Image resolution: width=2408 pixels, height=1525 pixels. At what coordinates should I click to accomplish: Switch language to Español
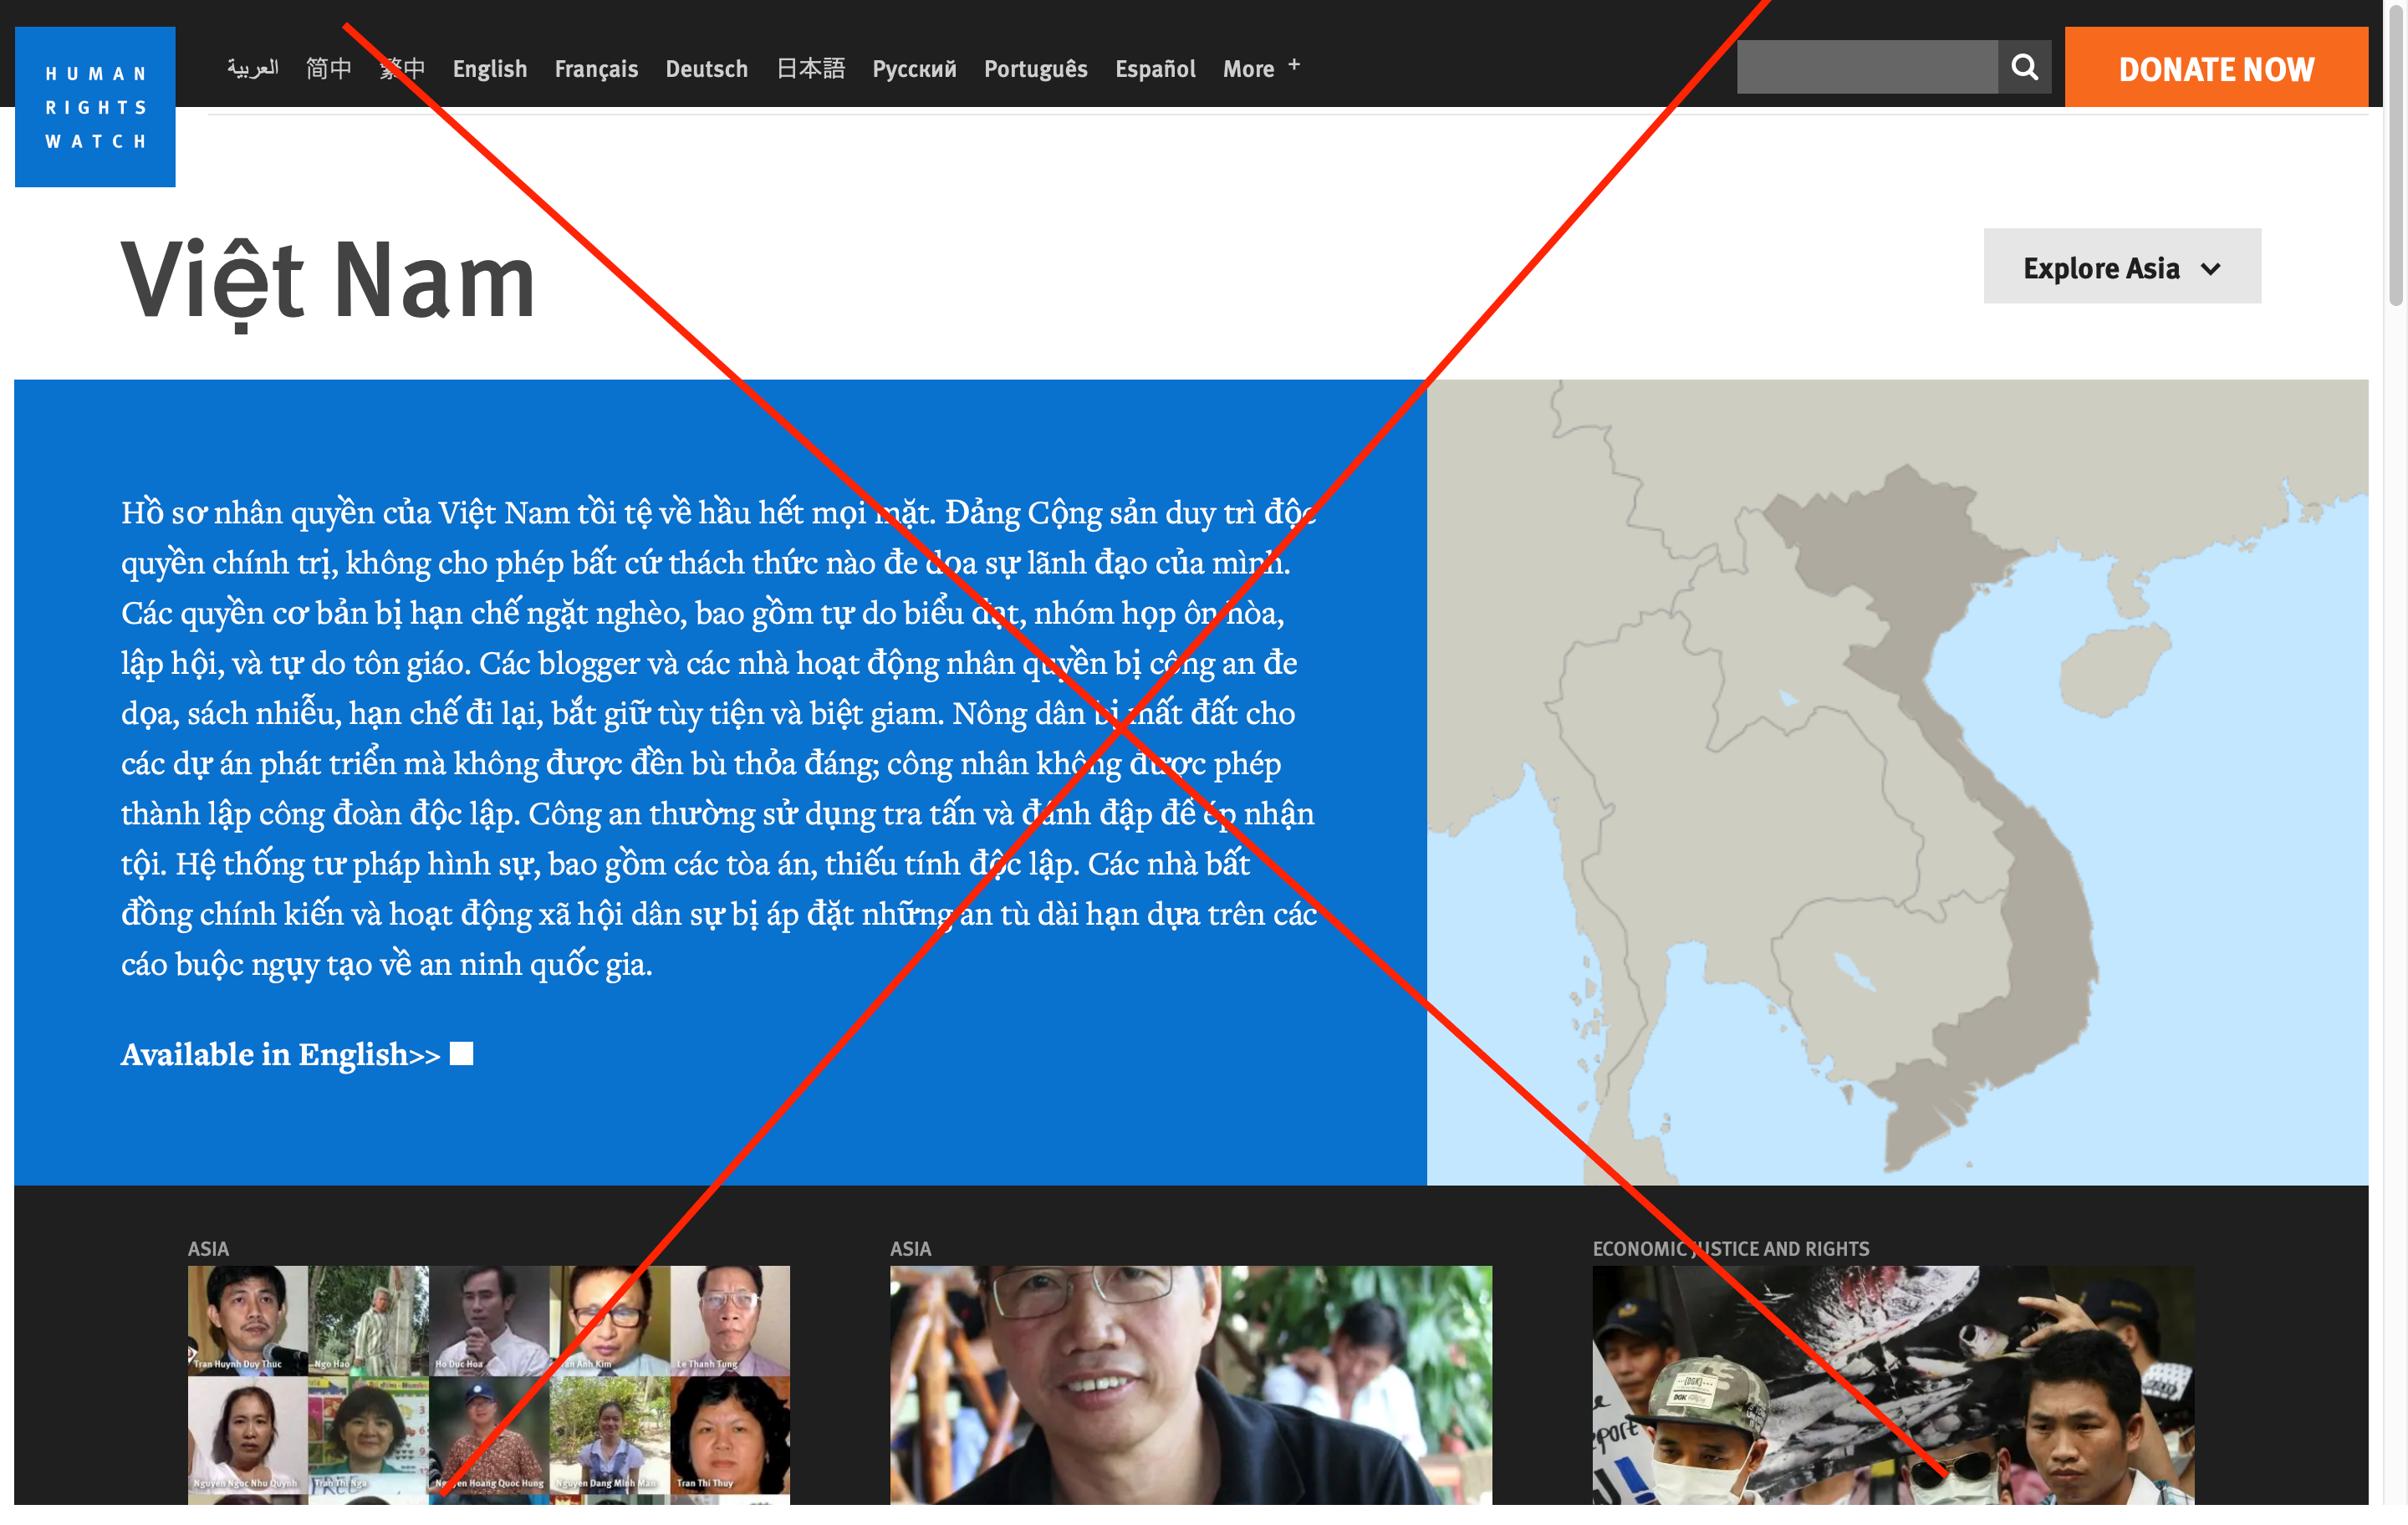pos(1155,68)
